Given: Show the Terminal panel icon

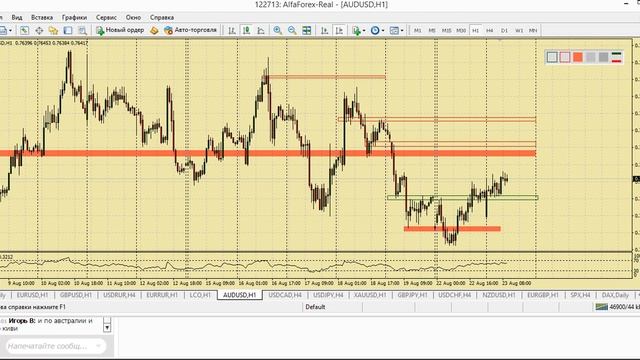Looking at the screenshot, I should point(68,30).
